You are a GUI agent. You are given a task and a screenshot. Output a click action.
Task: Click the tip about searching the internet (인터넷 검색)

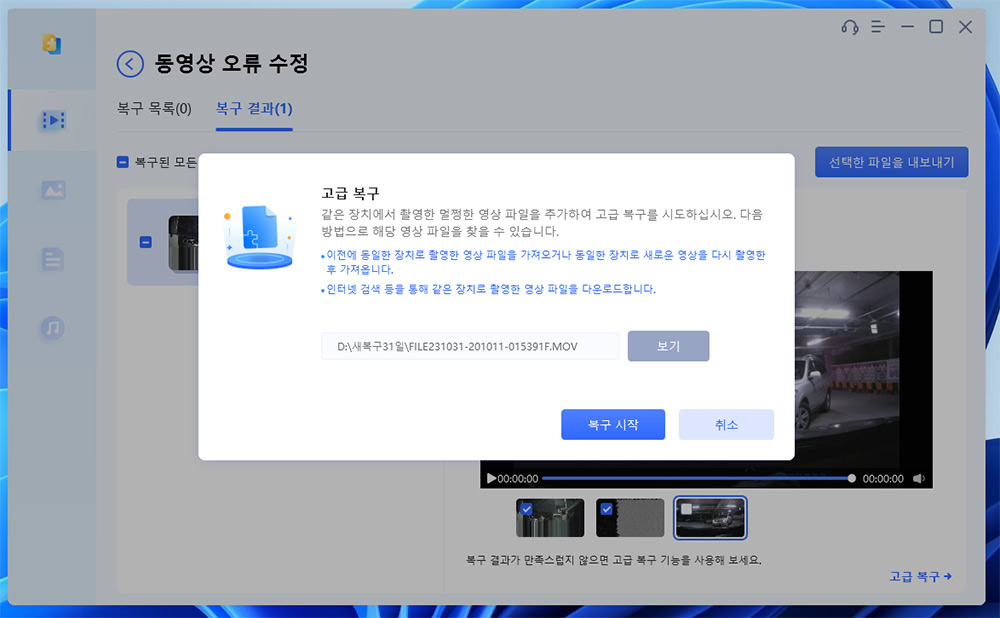tap(489, 289)
